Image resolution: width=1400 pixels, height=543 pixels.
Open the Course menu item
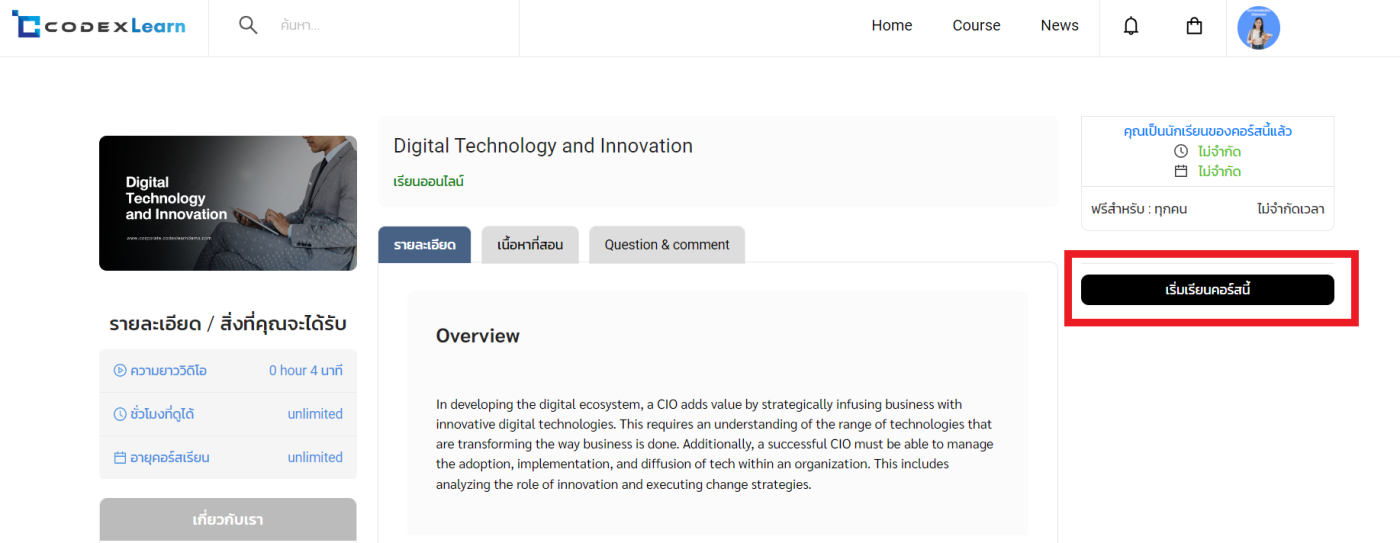[976, 26]
